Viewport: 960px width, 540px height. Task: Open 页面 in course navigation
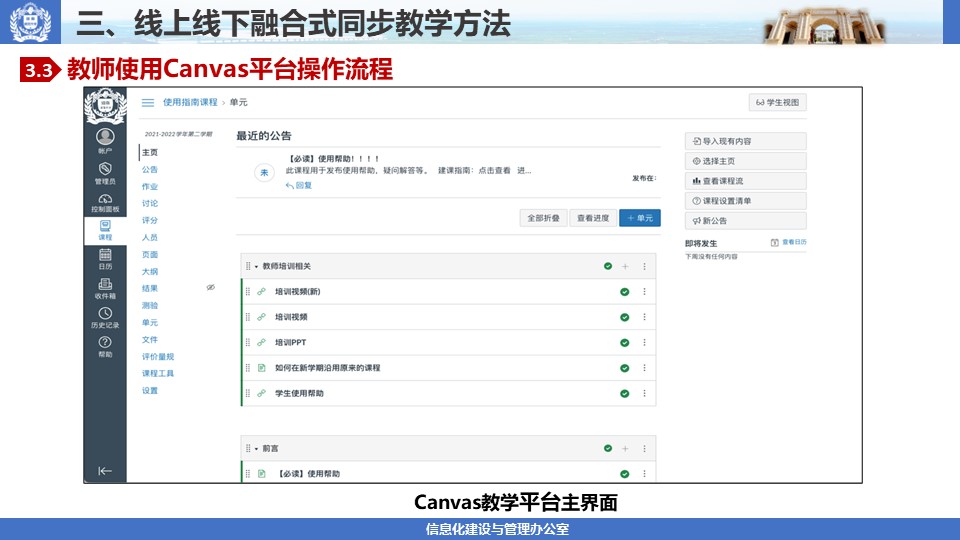(150, 255)
